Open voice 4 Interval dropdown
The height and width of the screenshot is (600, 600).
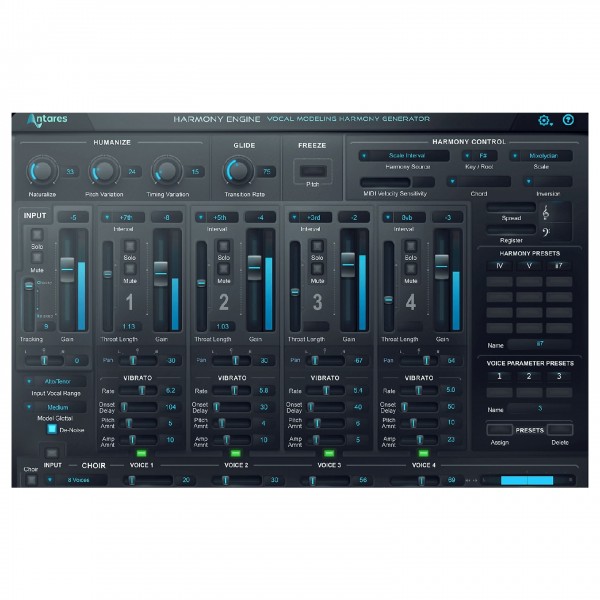click(404, 217)
